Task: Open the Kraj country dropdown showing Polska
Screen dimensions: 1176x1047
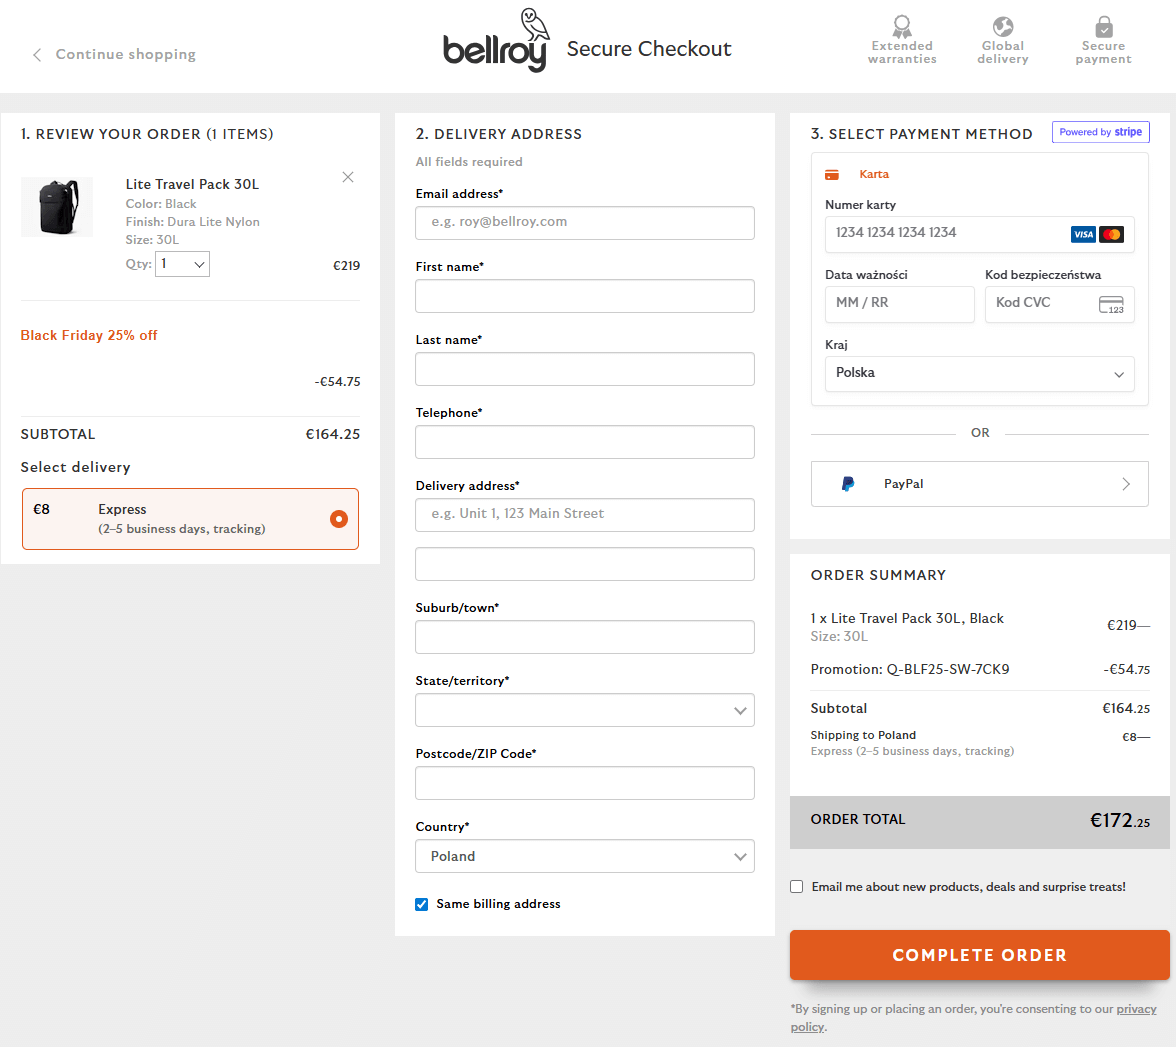Action: click(979, 373)
